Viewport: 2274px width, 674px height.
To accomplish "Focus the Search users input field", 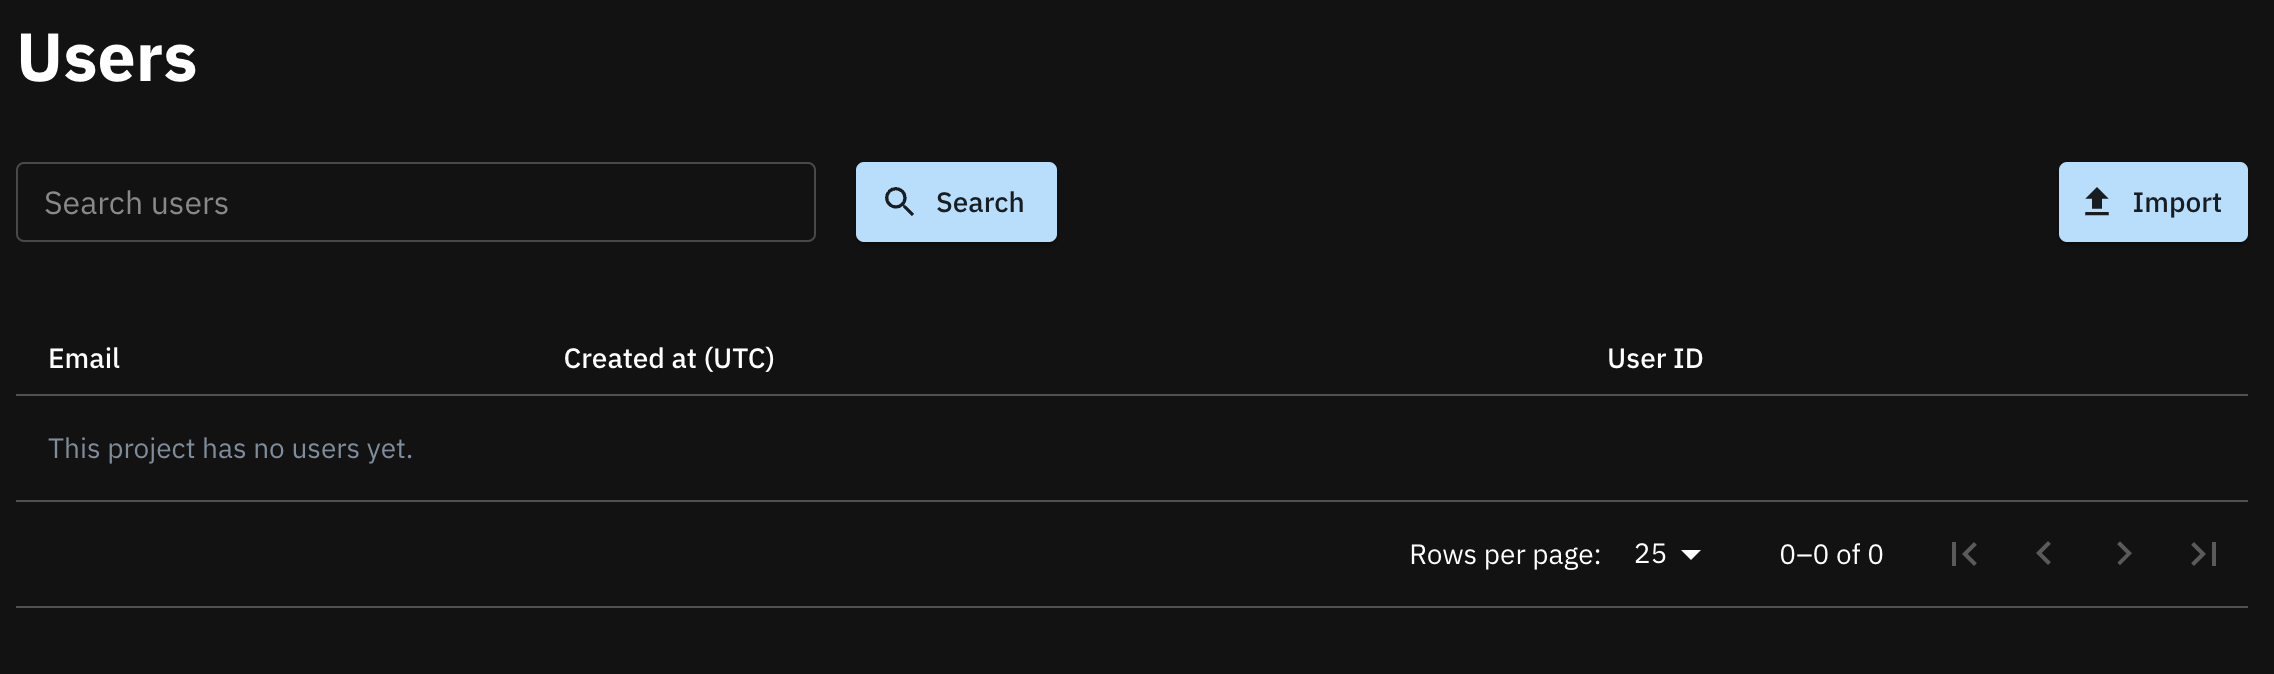I will coord(416,202).
